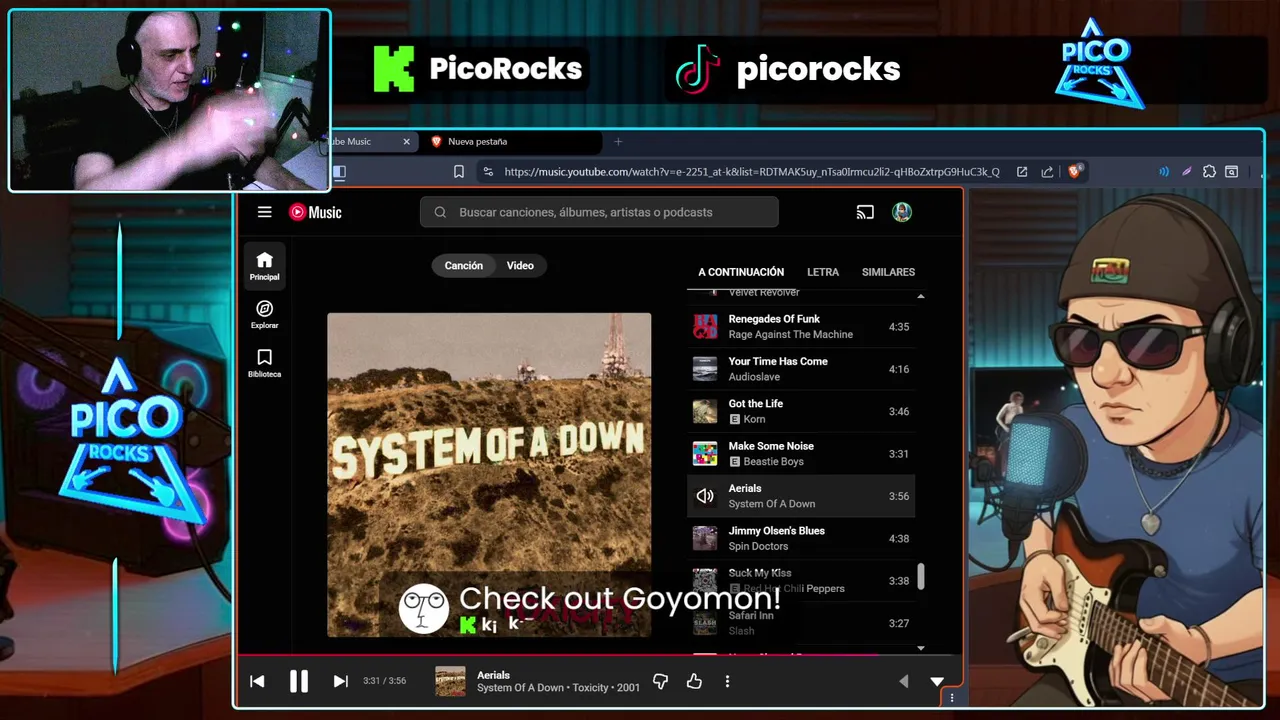Close the YouTube Music browser tab
This screenshot has width=1280, height=720.
click(x=406, y=142)
